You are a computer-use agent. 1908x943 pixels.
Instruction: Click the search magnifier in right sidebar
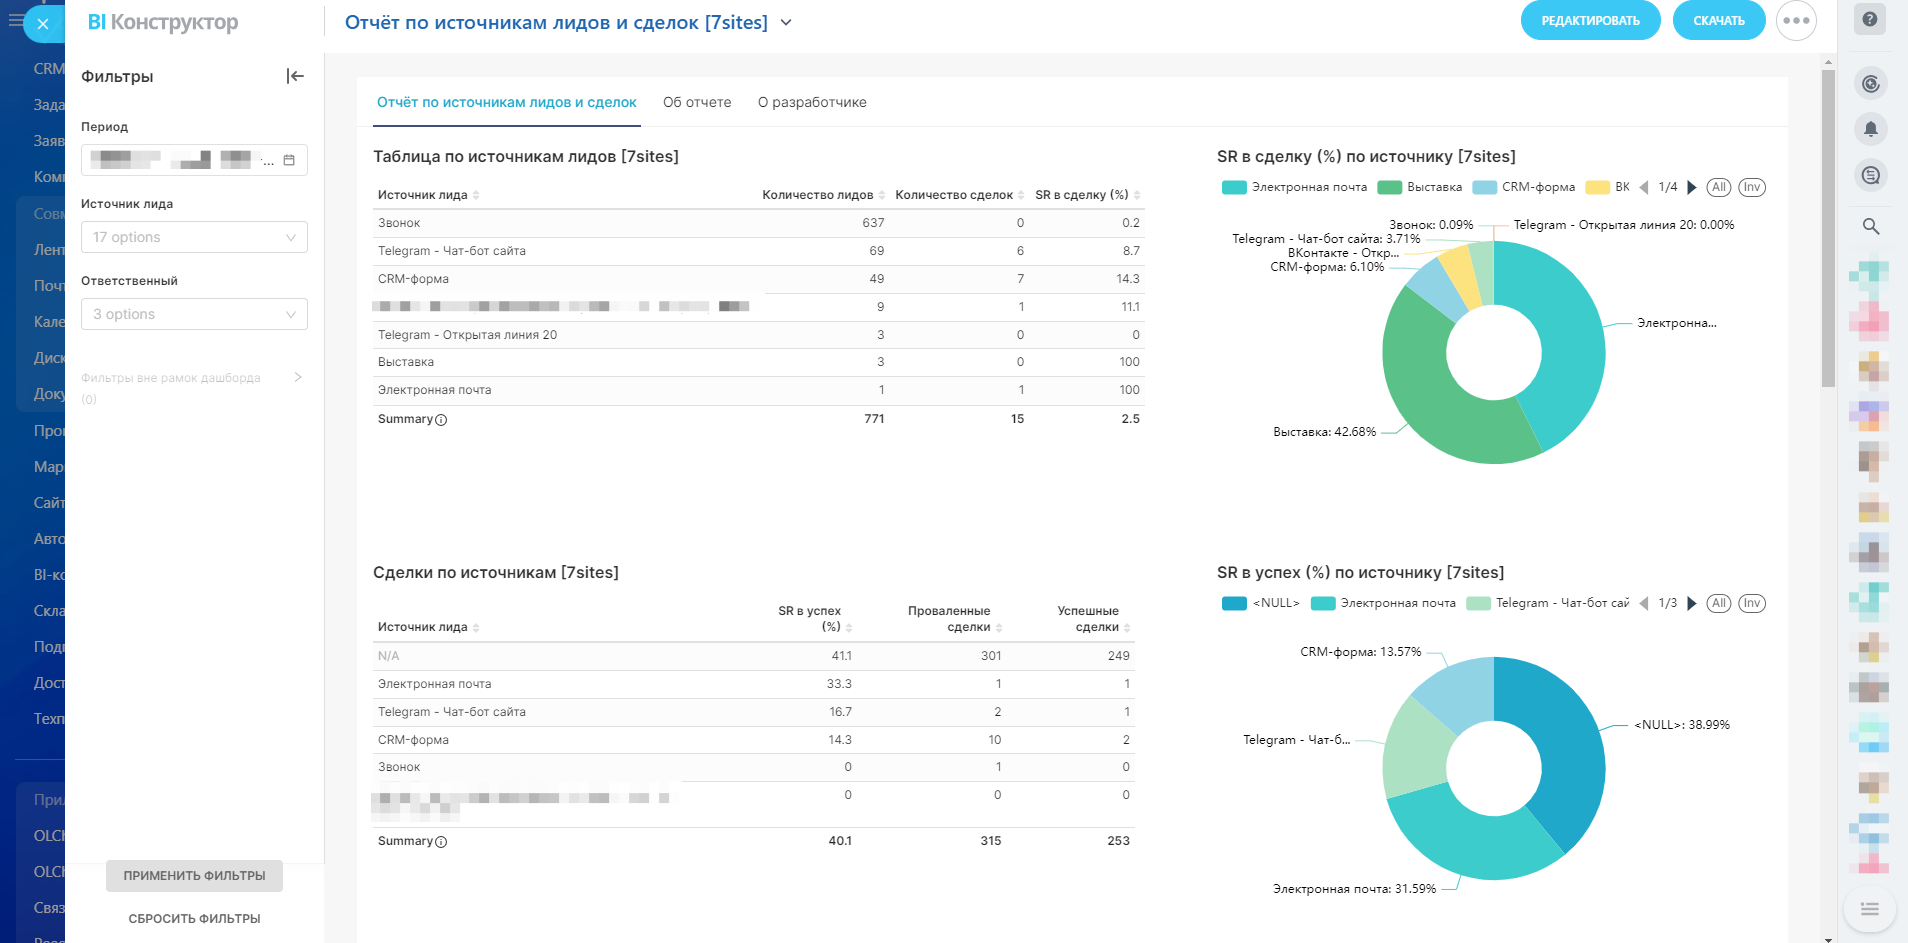click(1870, 226)
